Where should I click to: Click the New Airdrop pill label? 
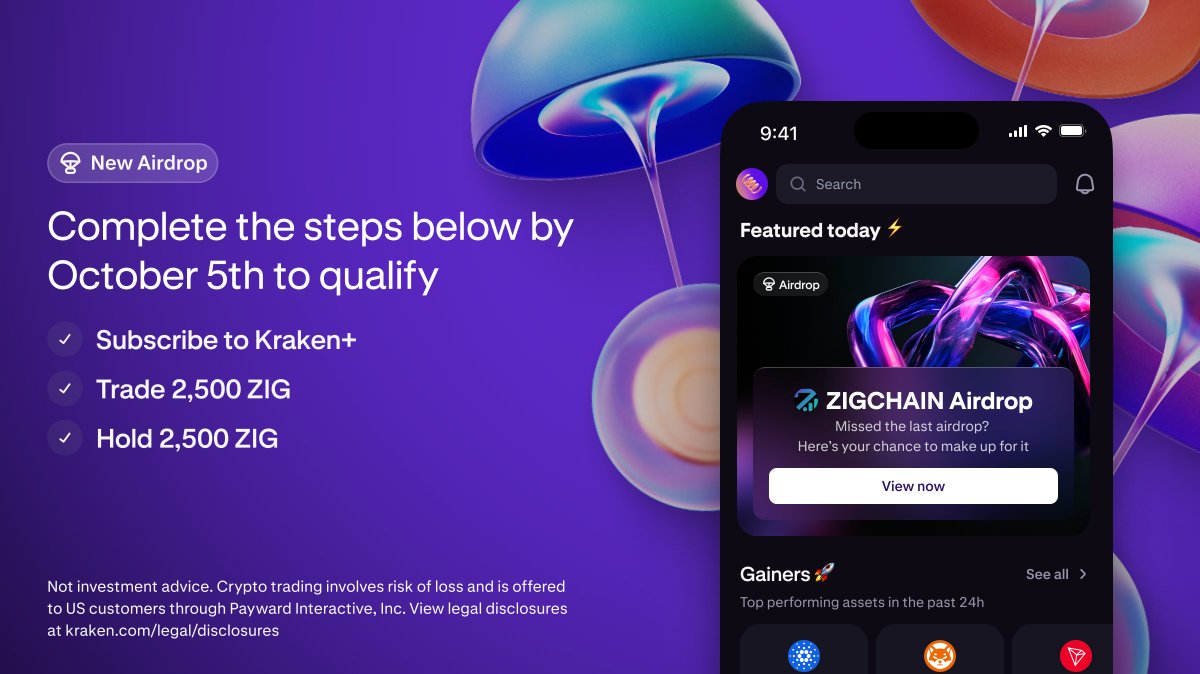coord(132,163)
